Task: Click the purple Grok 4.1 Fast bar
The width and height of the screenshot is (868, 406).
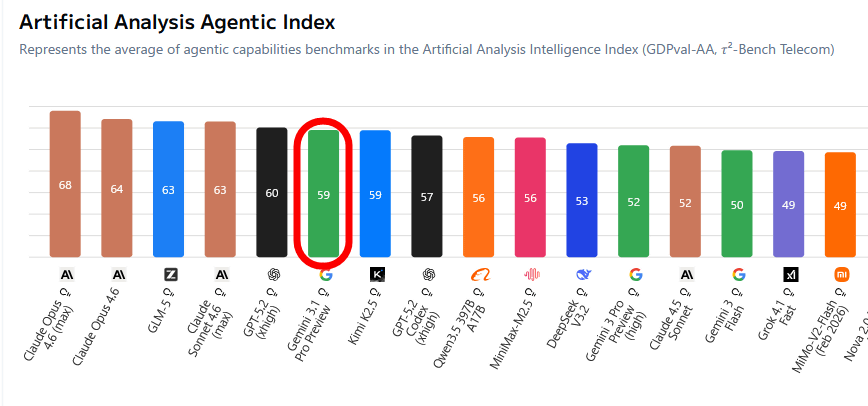Action: (789, 204)
